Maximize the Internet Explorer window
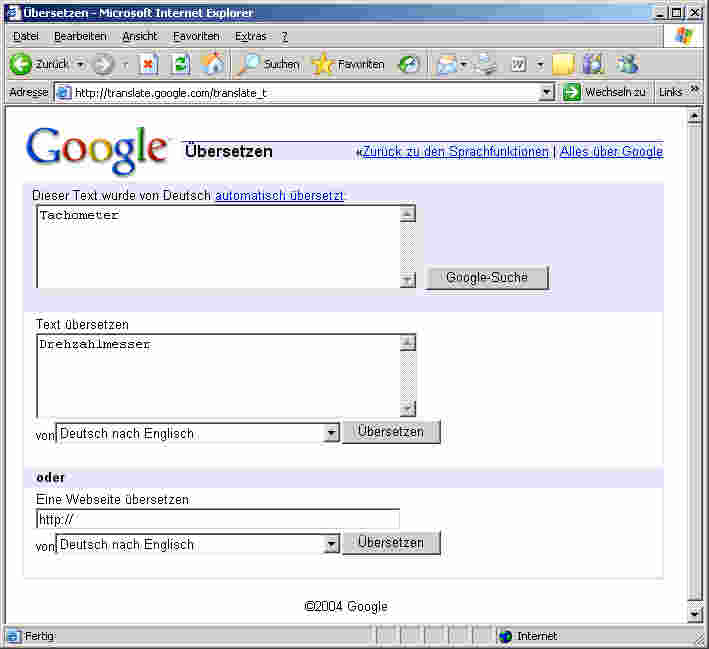709x649 pixels. click(676, 14)
